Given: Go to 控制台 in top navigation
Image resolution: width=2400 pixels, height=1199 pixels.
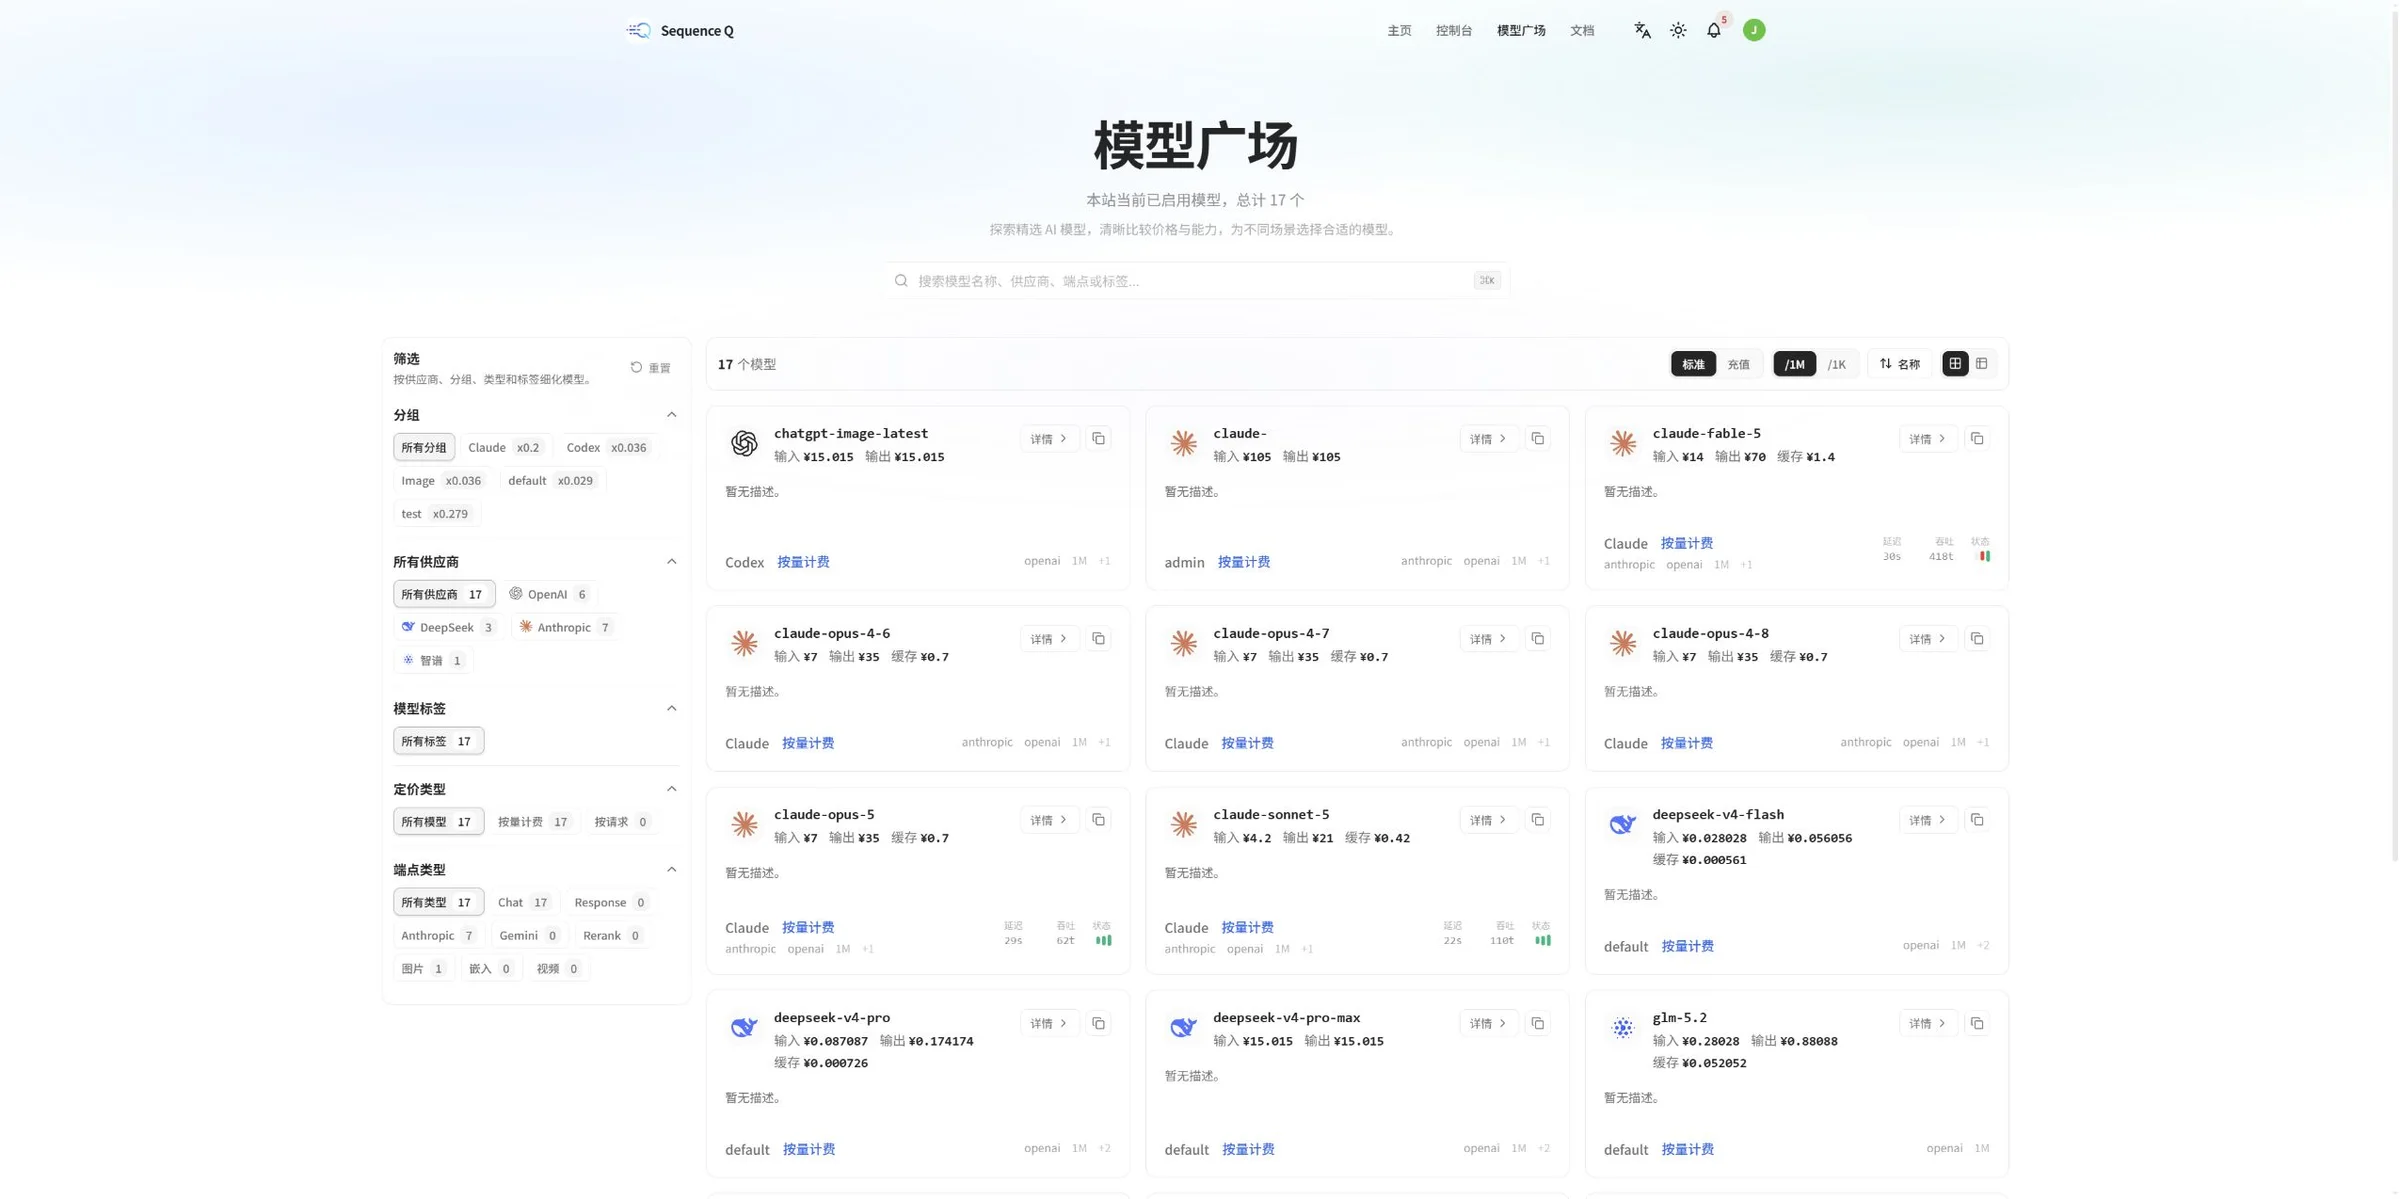Looking at the screenshot, I should click(1454, 31).
